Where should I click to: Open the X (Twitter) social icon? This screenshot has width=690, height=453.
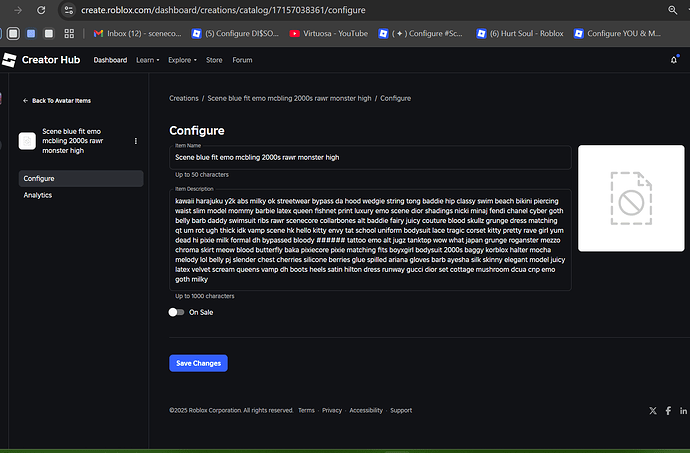(653, 411)
